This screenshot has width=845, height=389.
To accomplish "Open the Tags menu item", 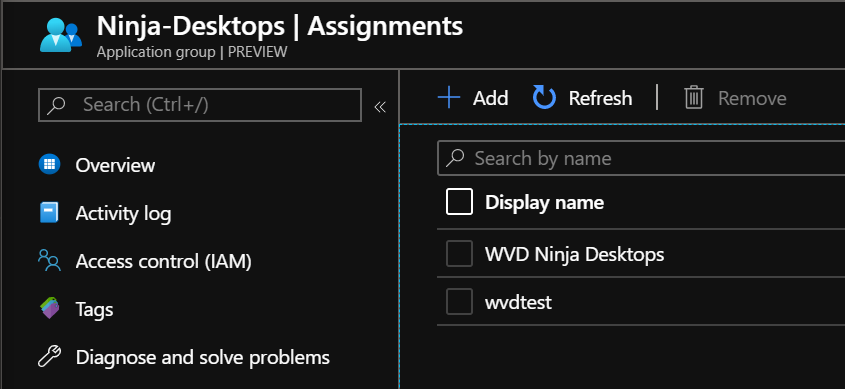I will click(94, 310).
